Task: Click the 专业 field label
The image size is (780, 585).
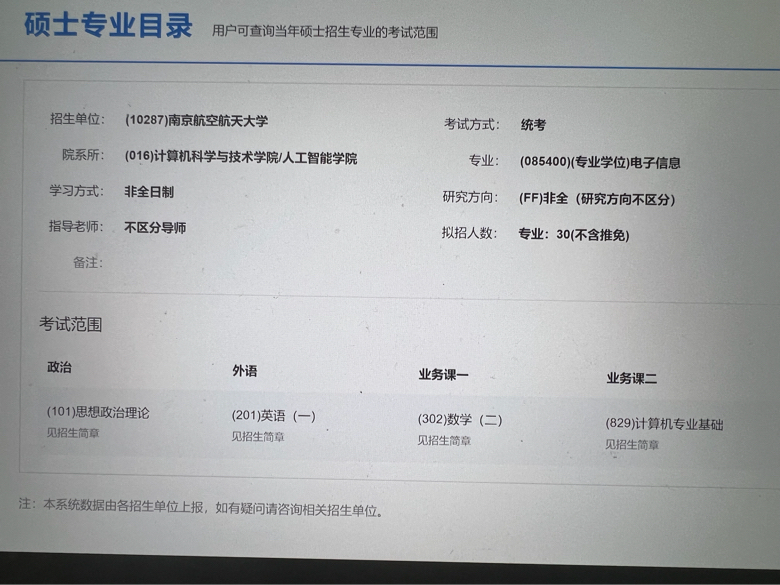Action: click(x=484, y=160)
